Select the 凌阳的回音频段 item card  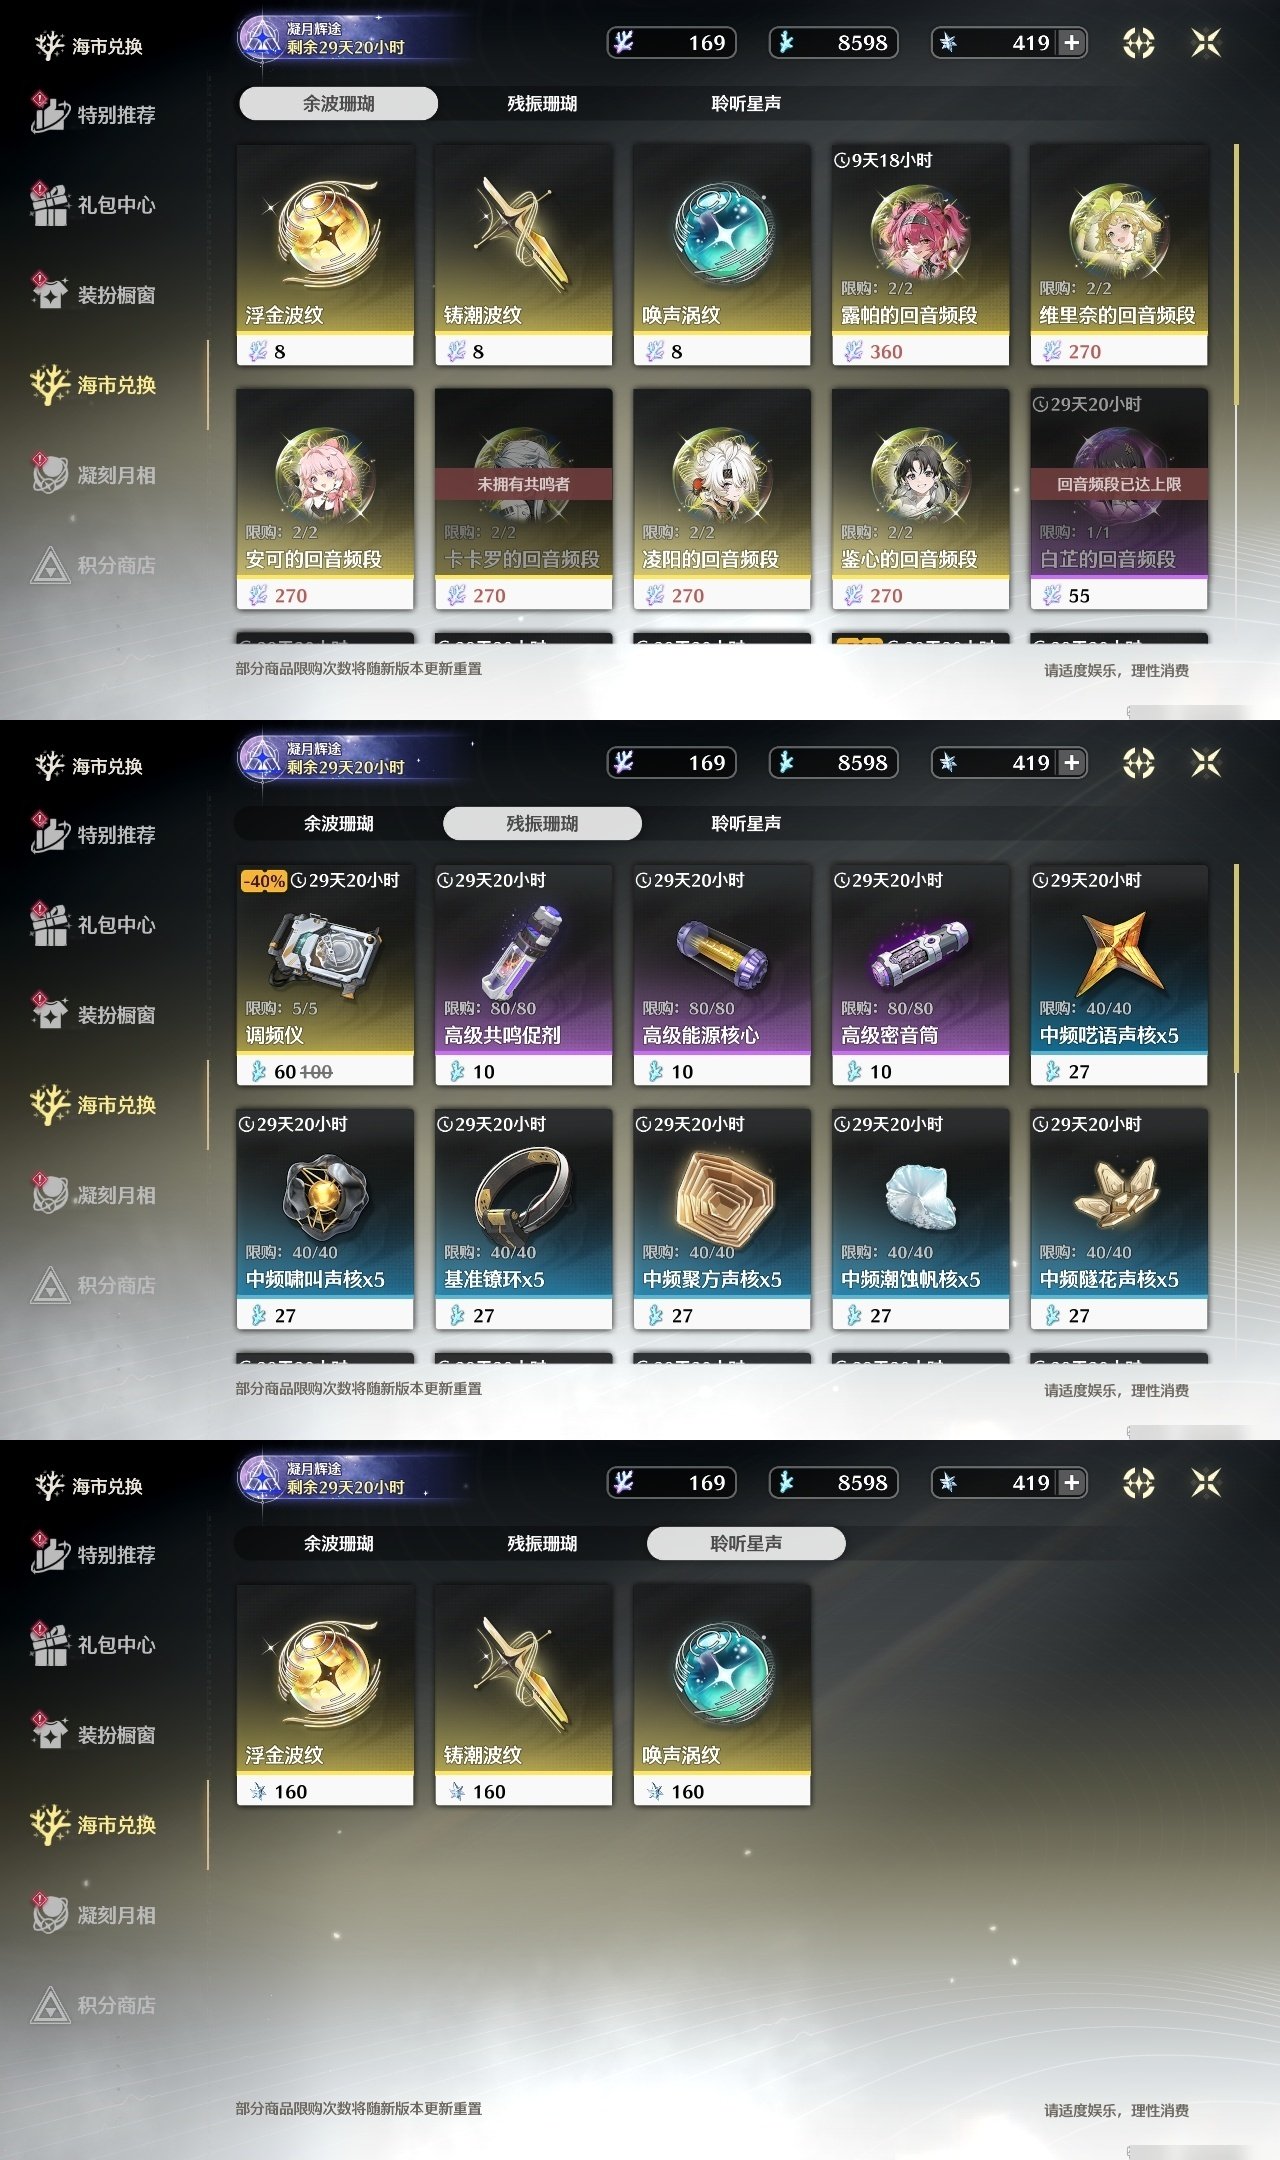[722, 499]
